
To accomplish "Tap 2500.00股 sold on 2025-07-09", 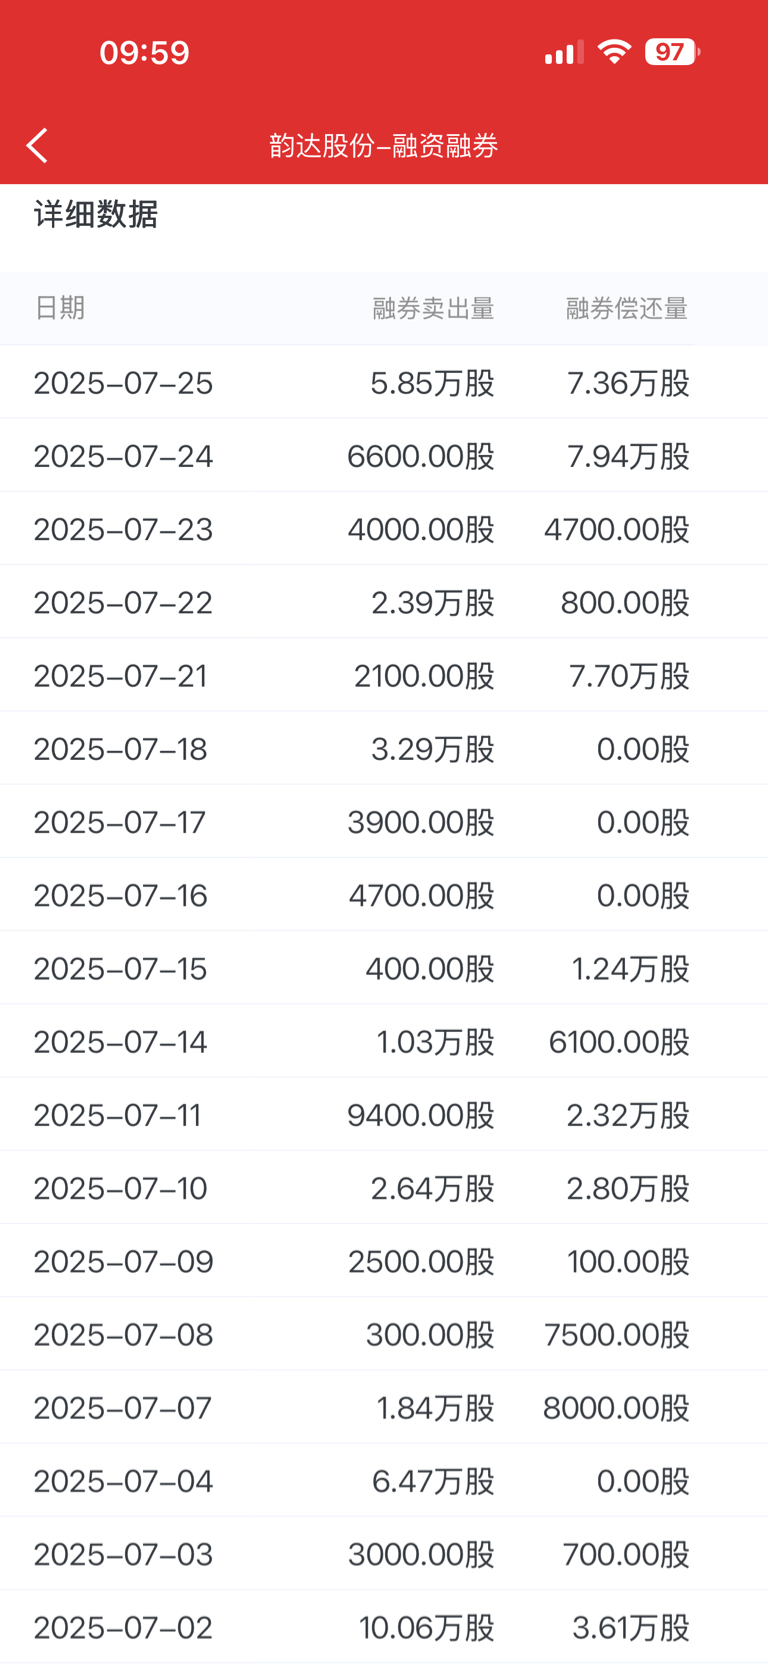I will point(421,1261).
